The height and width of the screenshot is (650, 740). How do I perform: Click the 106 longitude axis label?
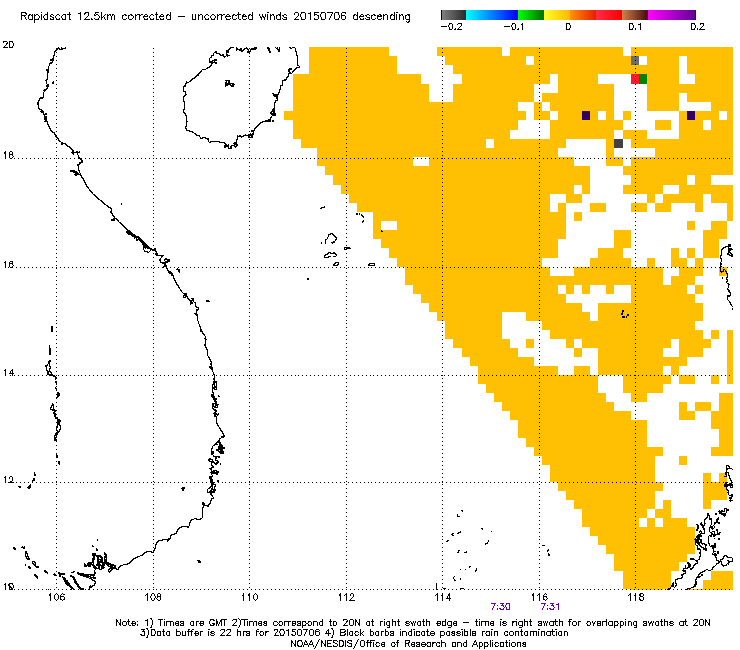[56, 598]
